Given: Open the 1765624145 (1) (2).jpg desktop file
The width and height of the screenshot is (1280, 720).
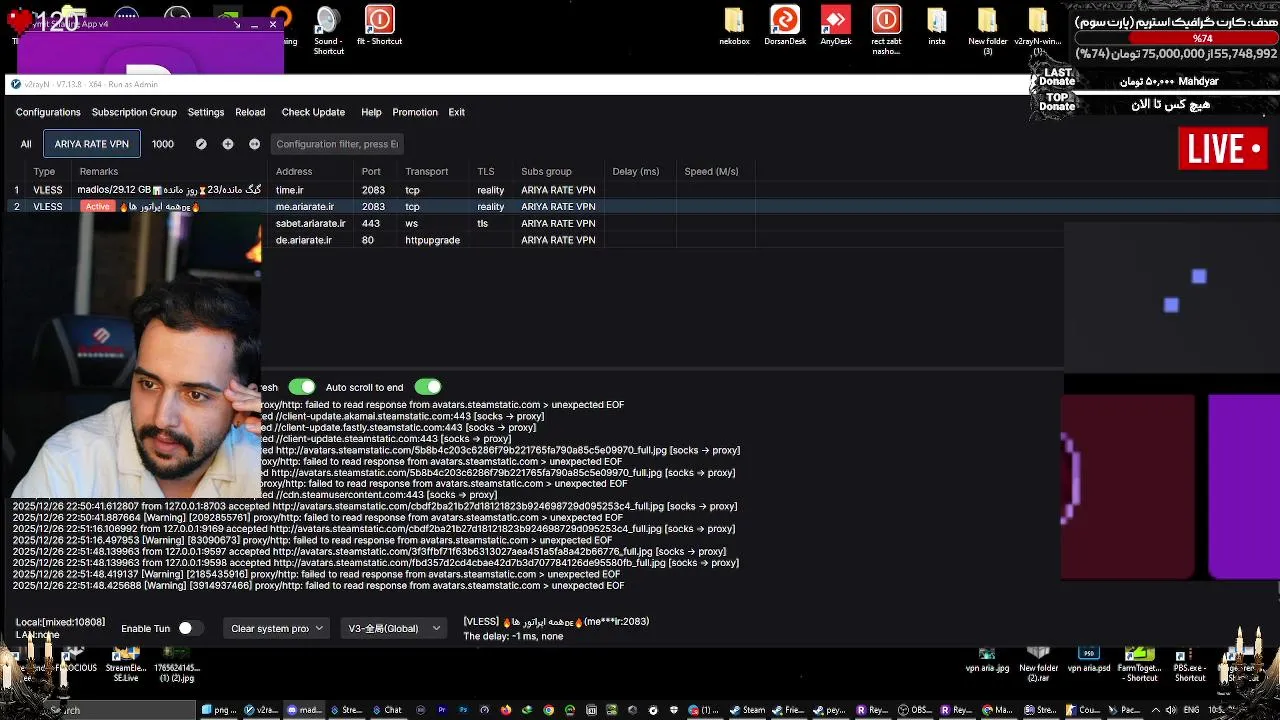Looking at the screenshot, I should [177, 664].
